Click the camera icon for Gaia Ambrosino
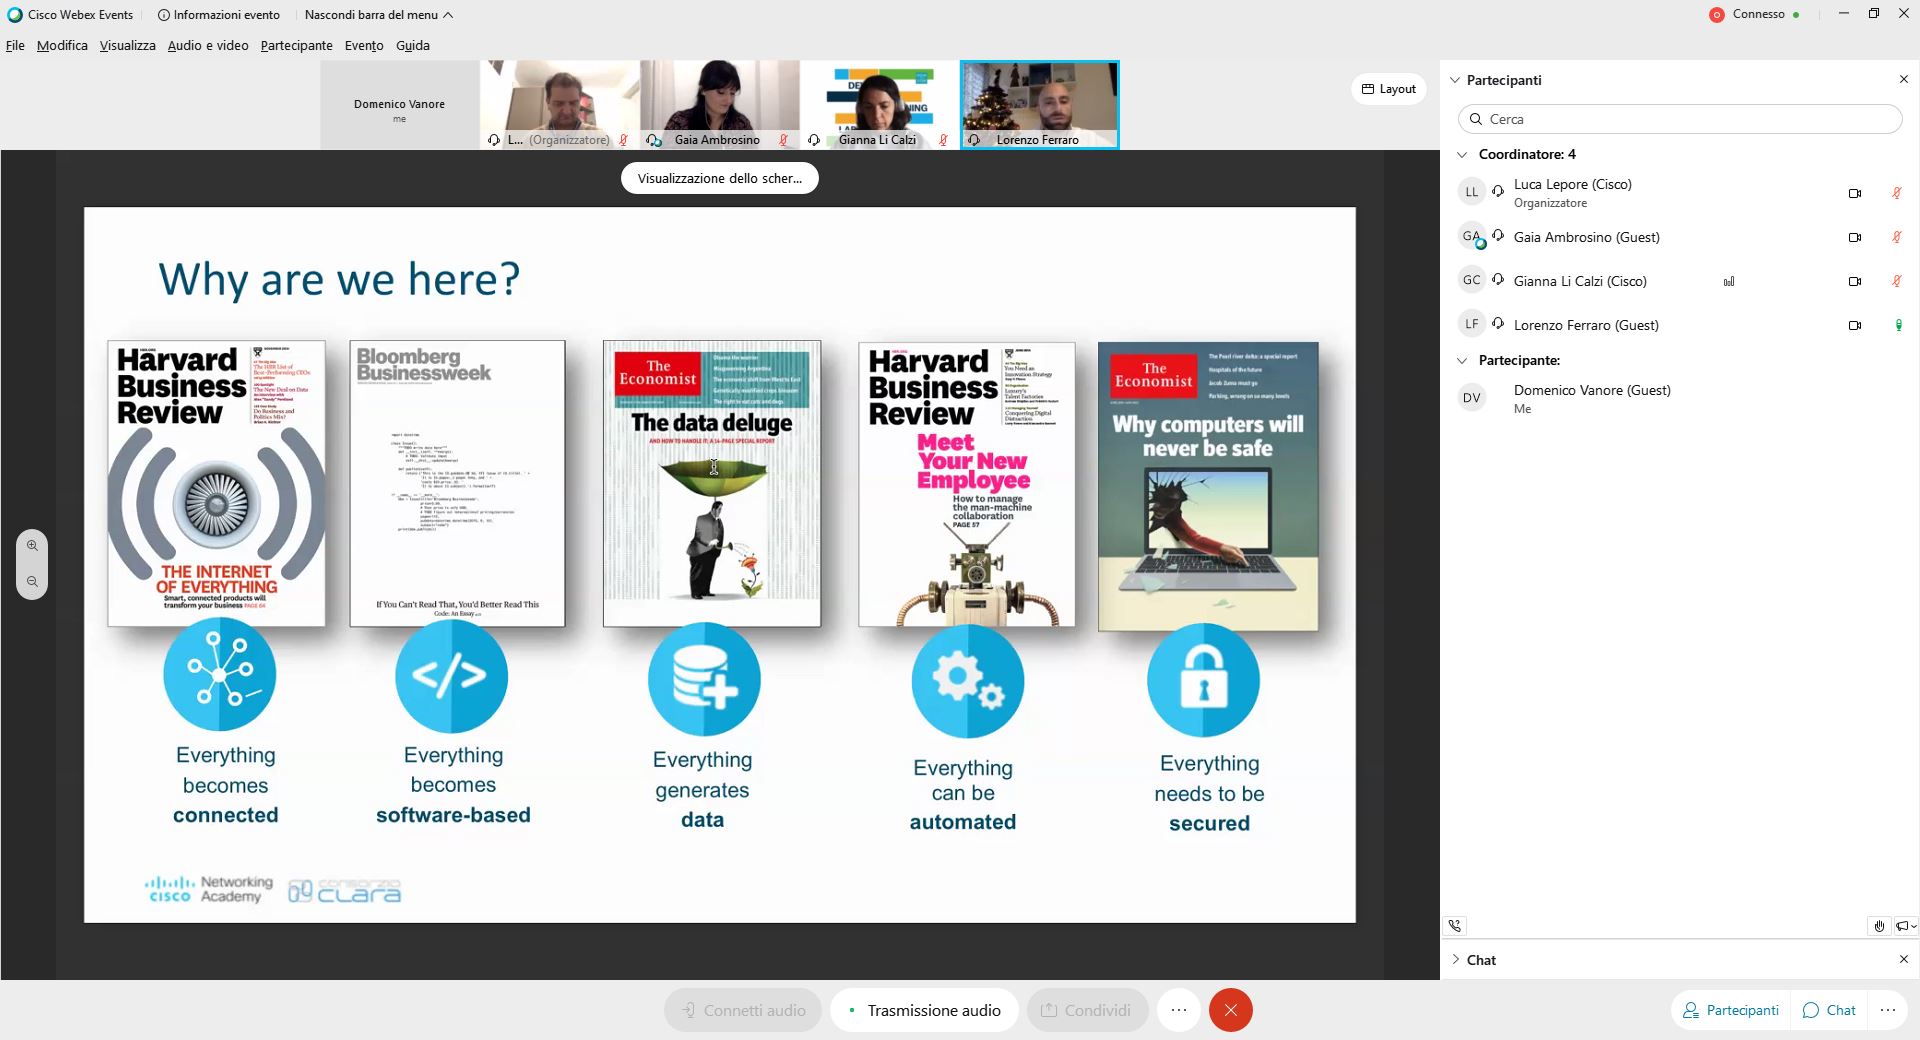This screenshot has width=1920, height=1040. [1855, 237]
